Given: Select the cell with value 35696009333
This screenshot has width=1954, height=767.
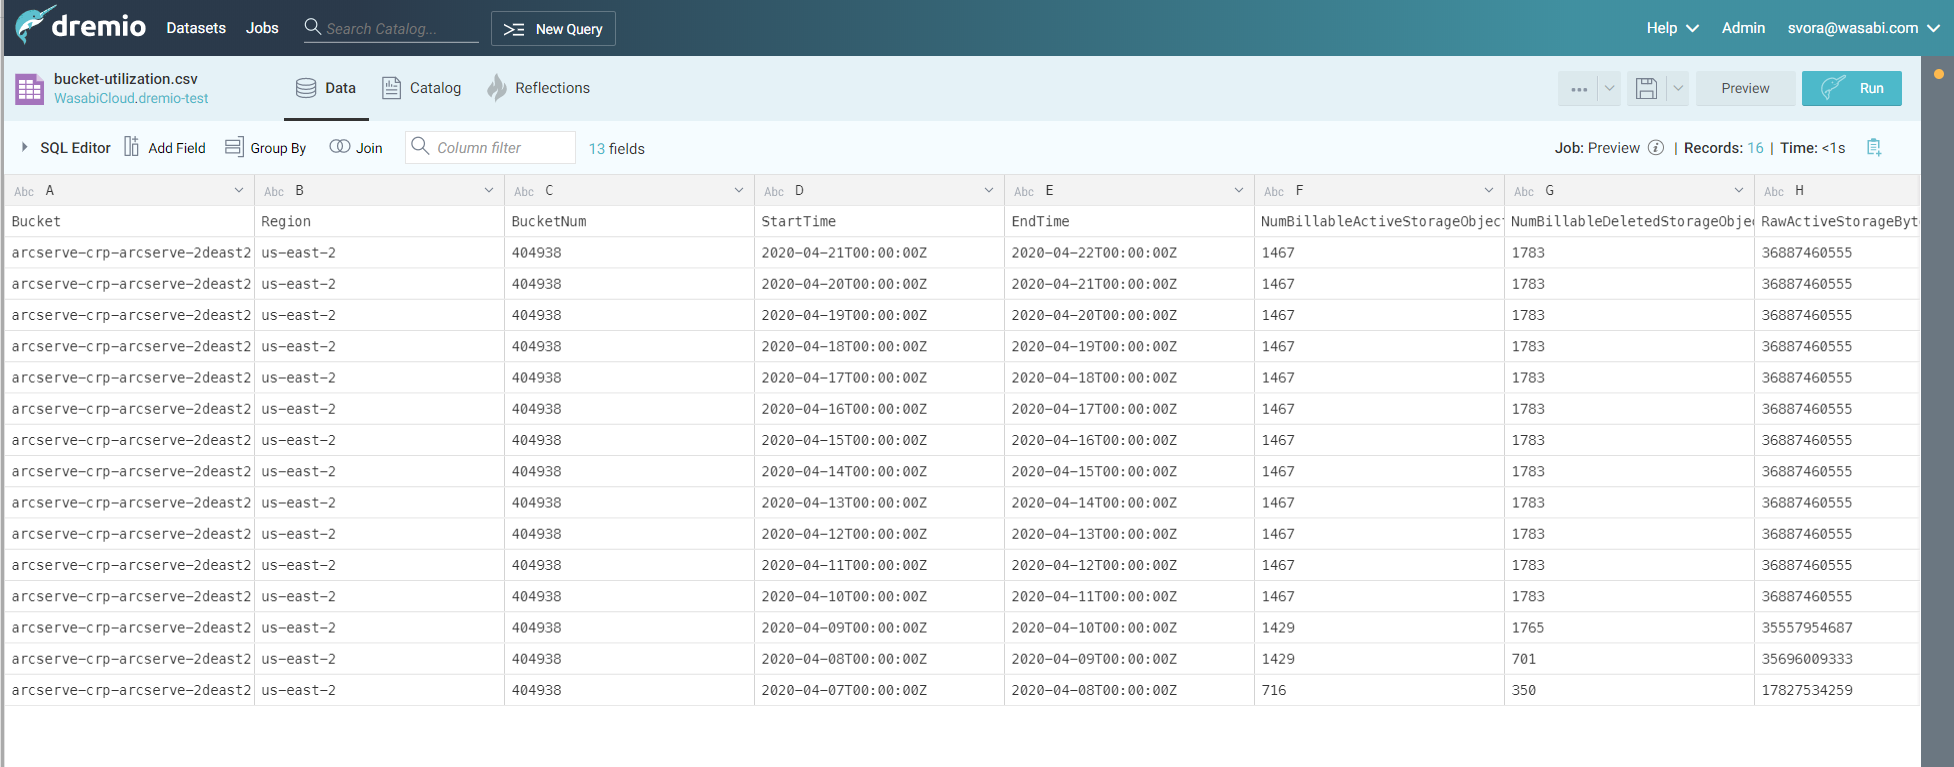Looking at the screenshot, I should (x=1837, y=659).
